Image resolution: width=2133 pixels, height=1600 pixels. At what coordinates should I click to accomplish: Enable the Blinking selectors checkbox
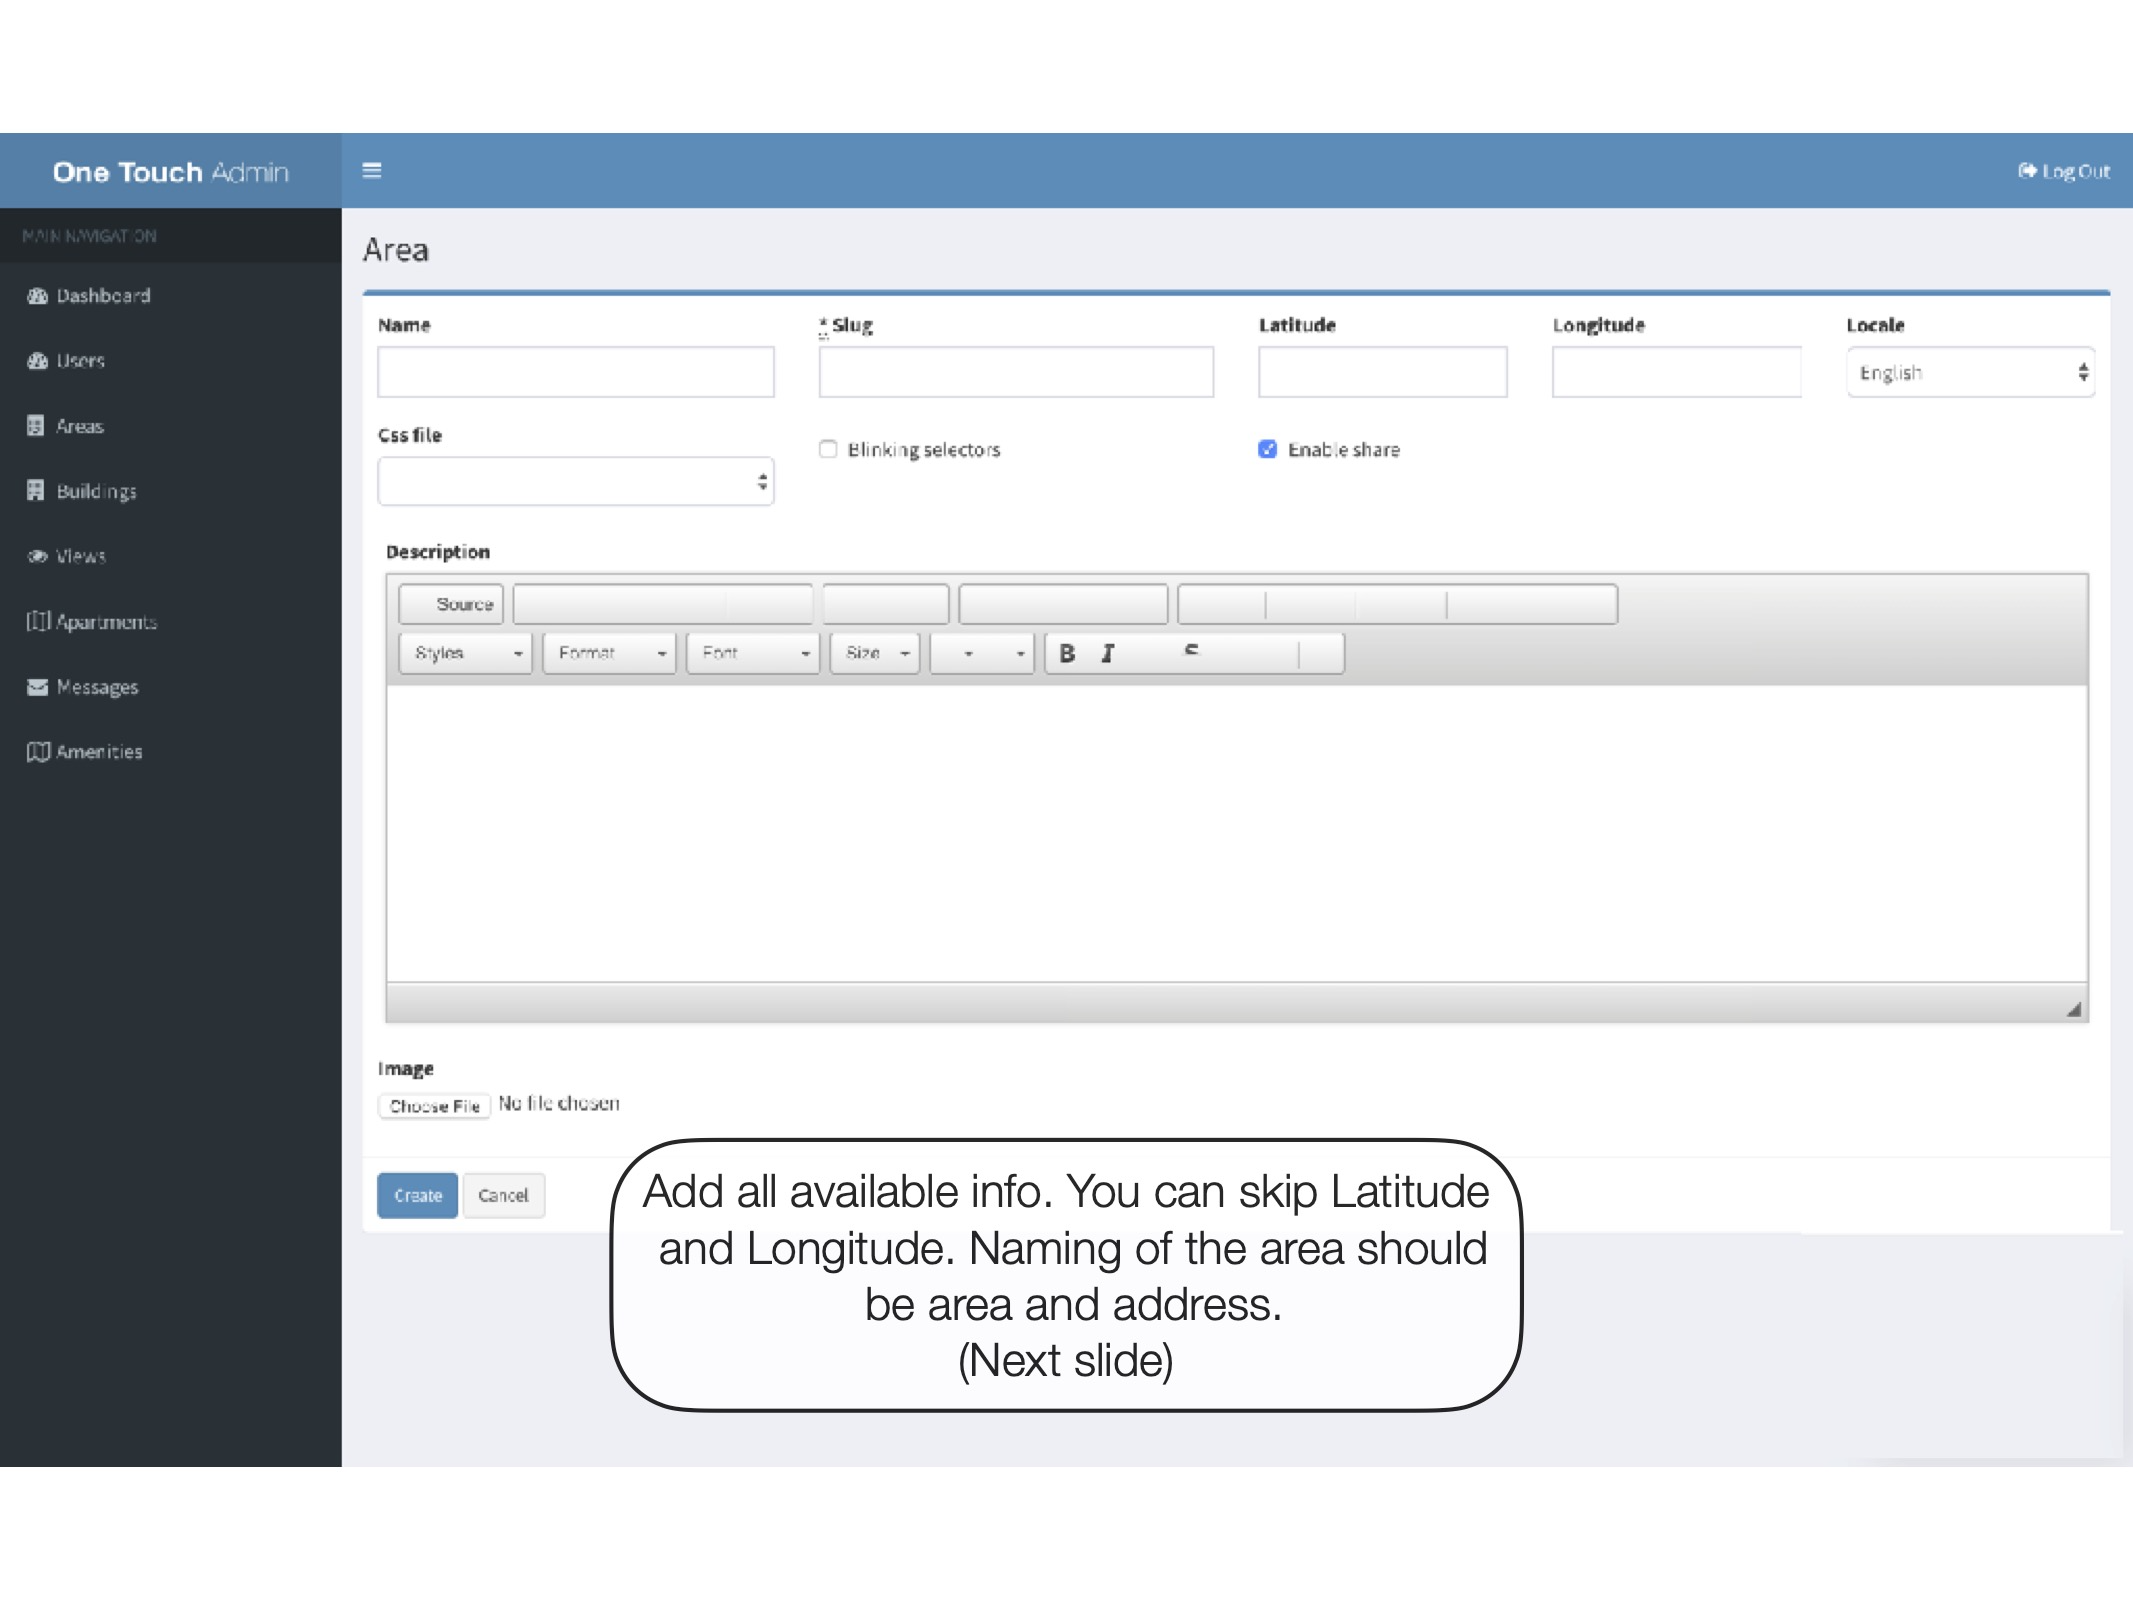click(x=828, y=449)
